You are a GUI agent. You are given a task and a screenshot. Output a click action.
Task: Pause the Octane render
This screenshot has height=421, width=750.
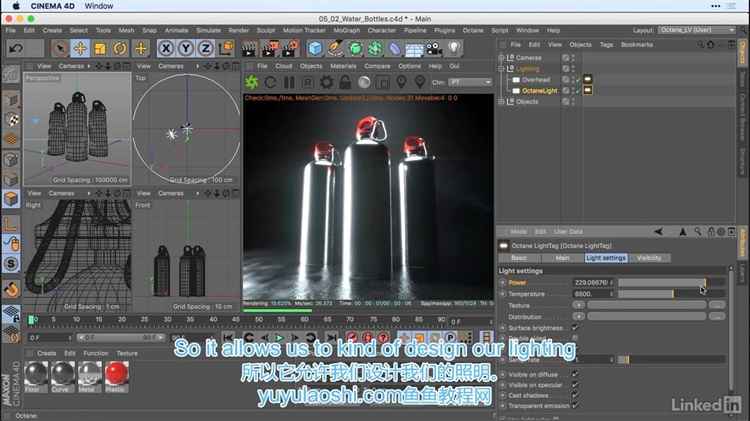point(289,82)
